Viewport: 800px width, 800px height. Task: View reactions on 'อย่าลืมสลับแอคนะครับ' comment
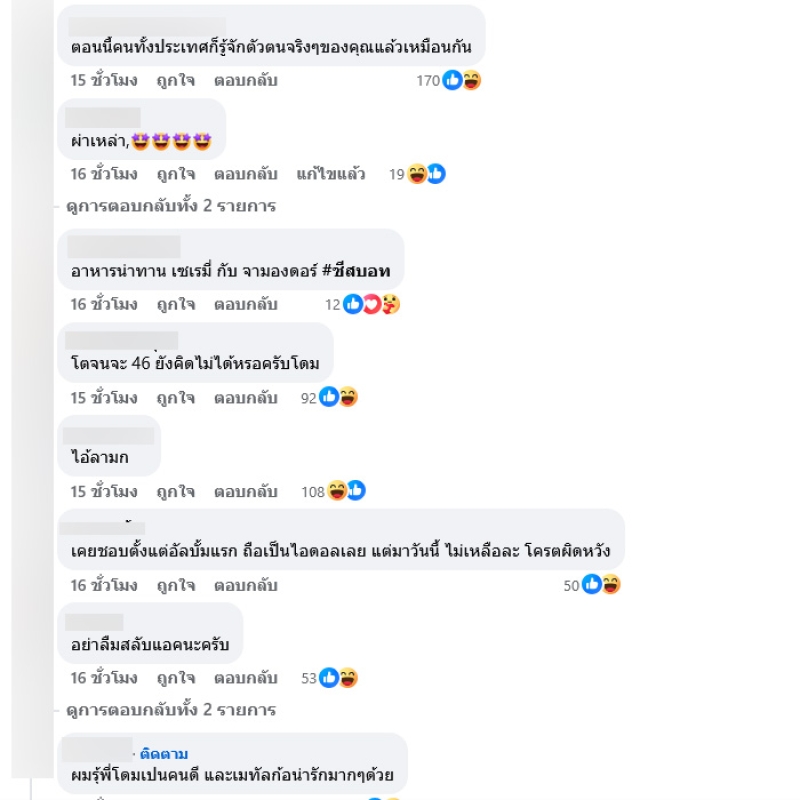(x=338, y=678)
